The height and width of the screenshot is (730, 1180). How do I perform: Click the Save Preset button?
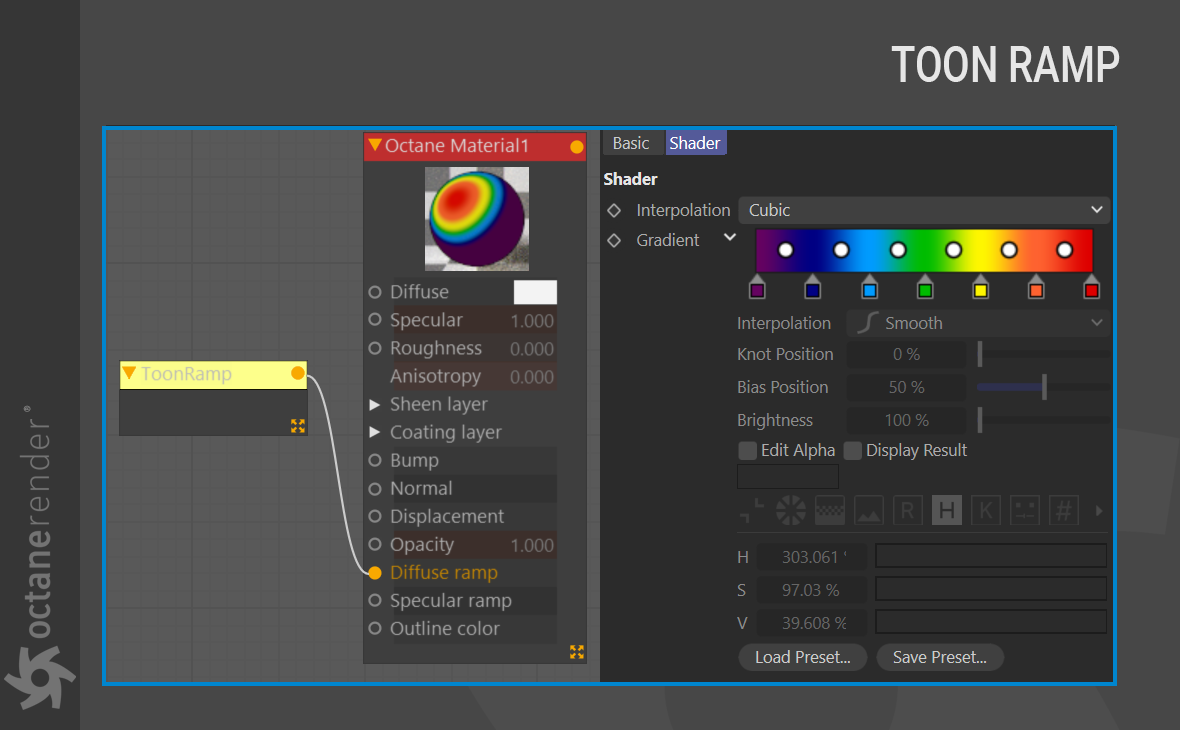(939, 657)
